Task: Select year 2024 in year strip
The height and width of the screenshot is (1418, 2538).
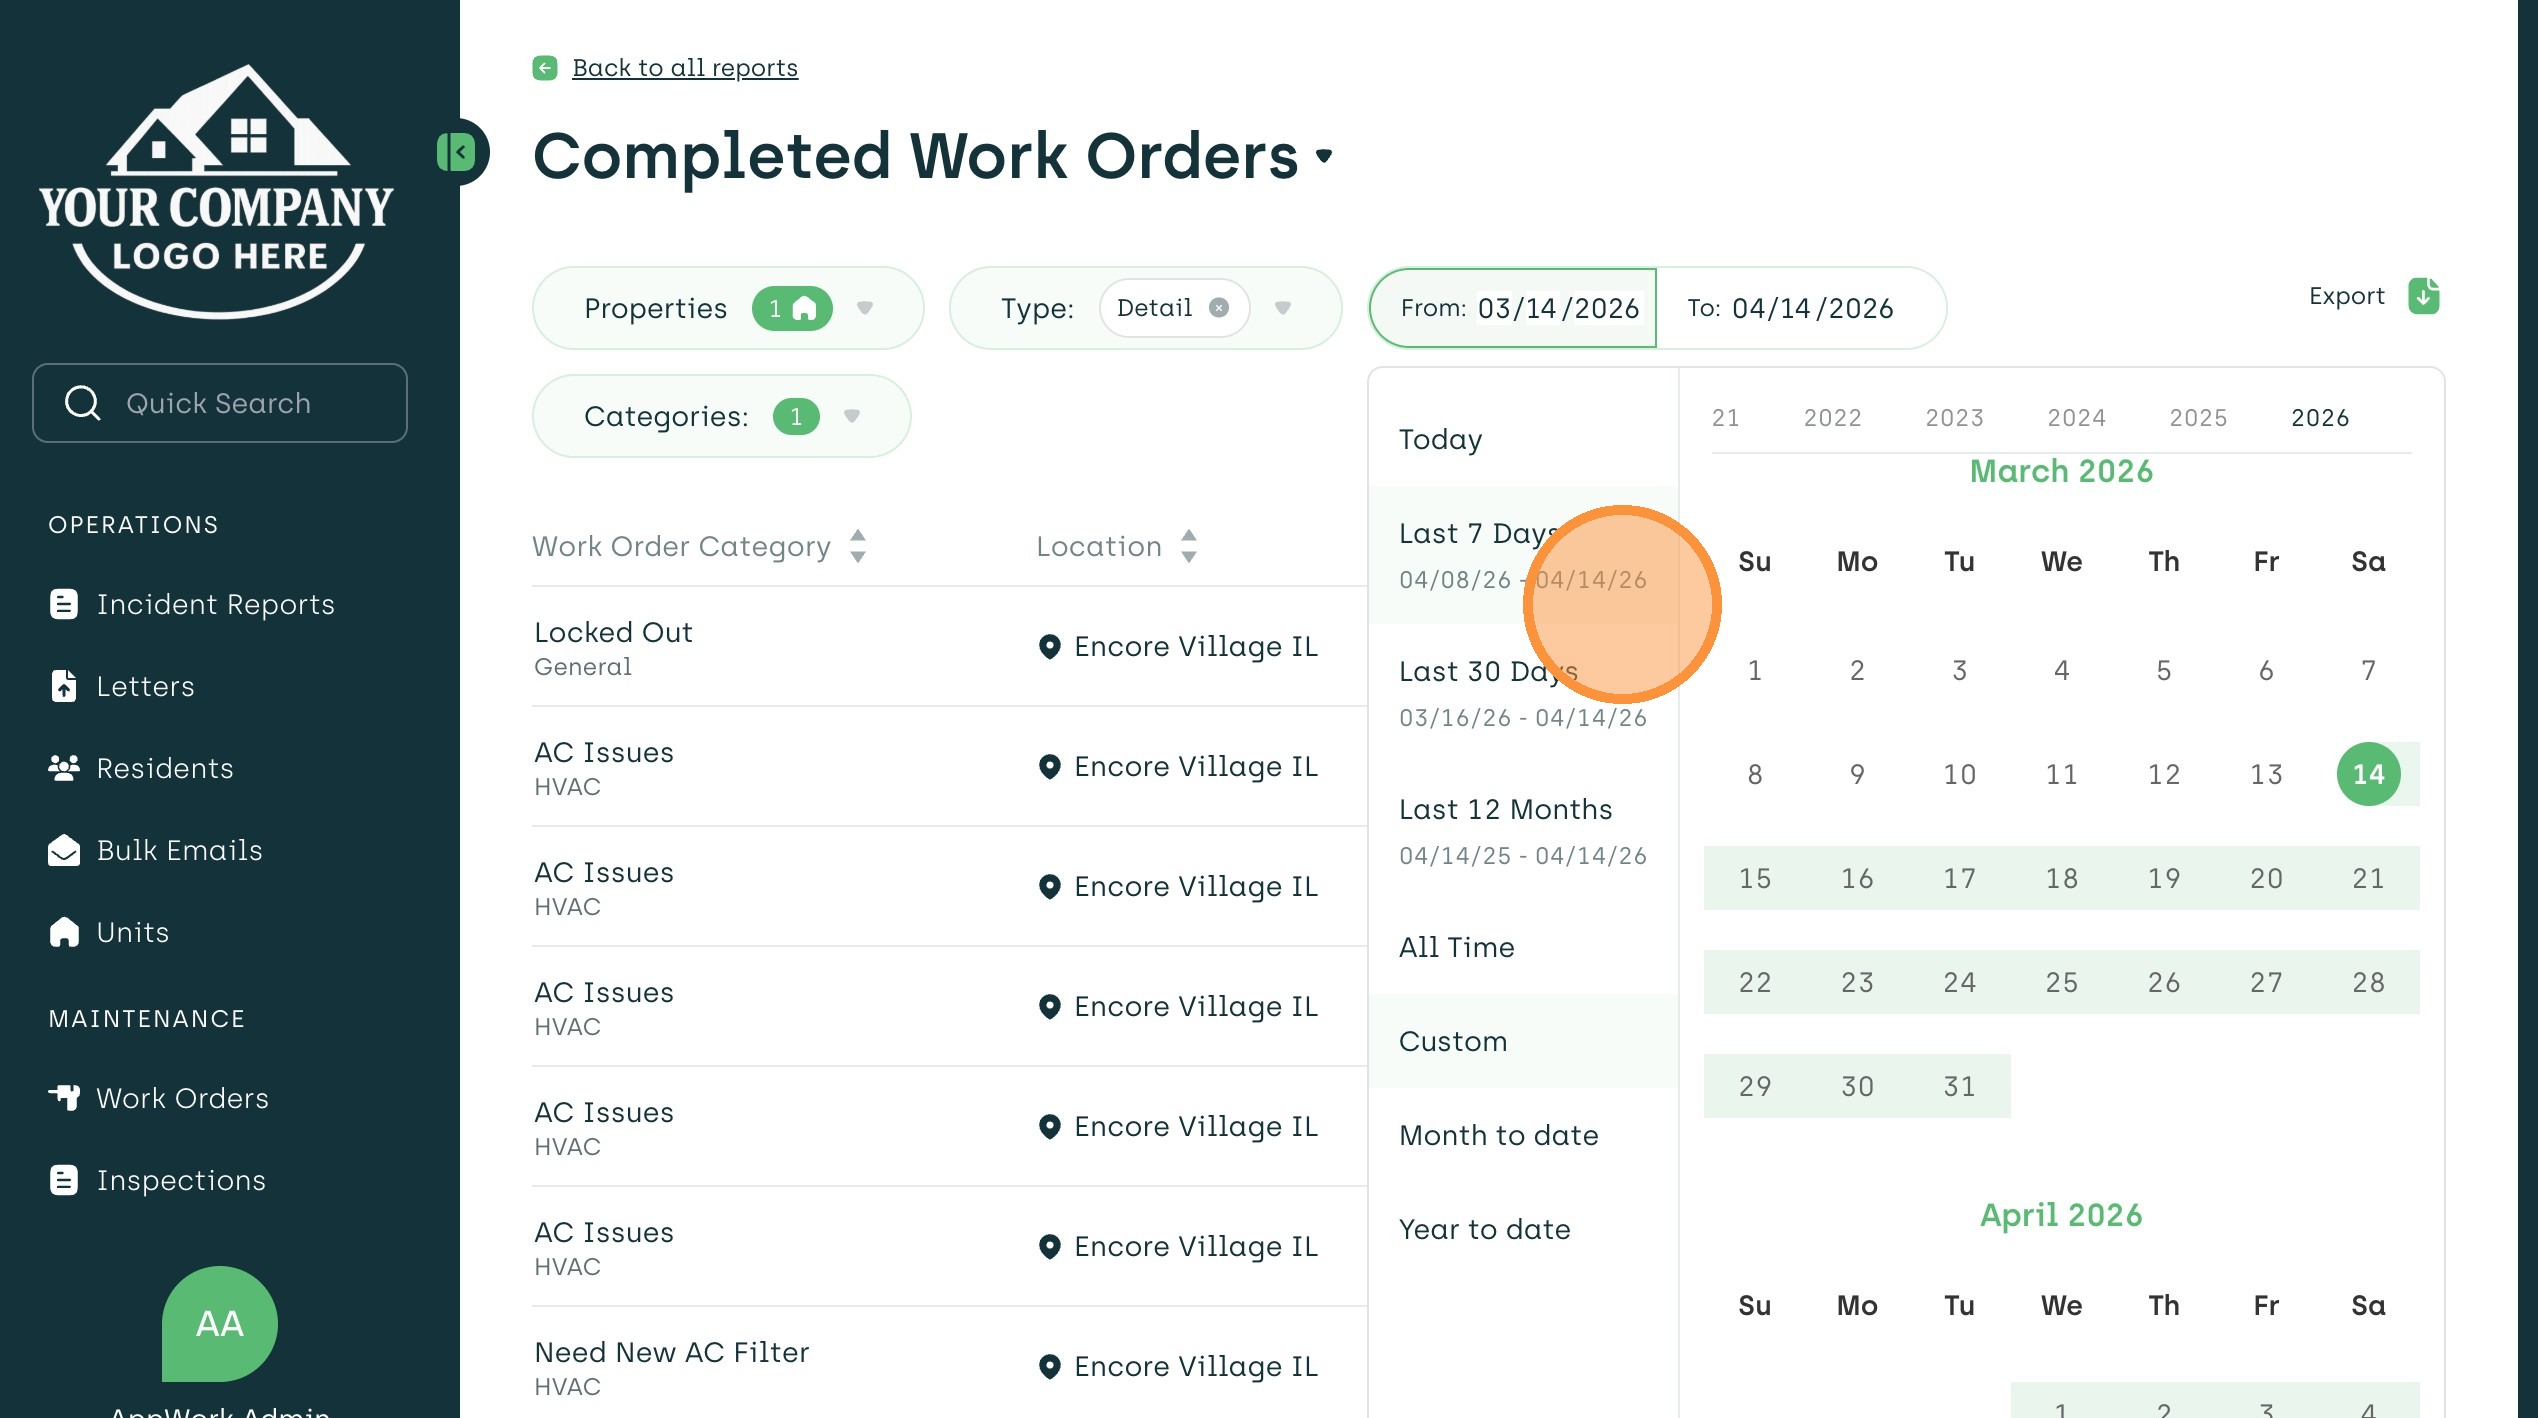Action: [2076, 418]
